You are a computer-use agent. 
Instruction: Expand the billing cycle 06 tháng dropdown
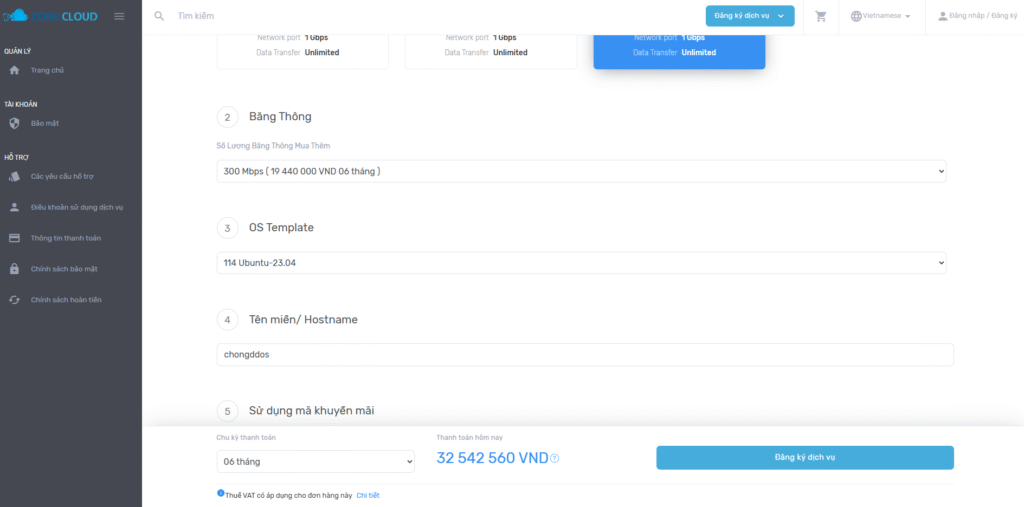point(315,461)
